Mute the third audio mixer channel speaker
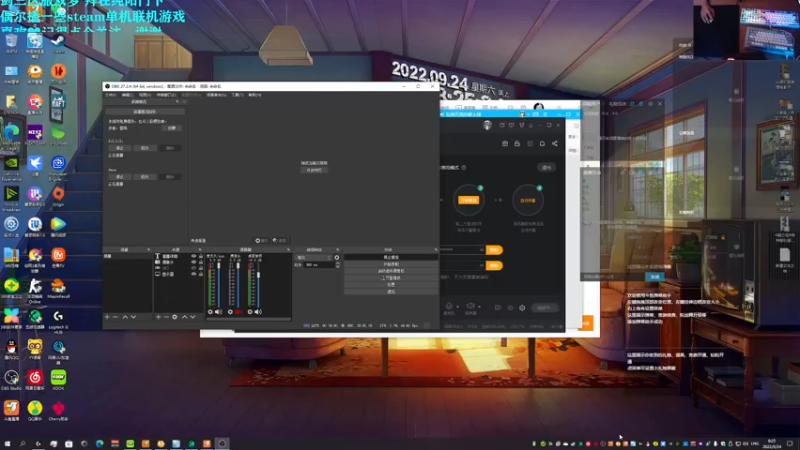Viewport: 800px width, 450px height. pyautogui.click(x=258, y=312)
